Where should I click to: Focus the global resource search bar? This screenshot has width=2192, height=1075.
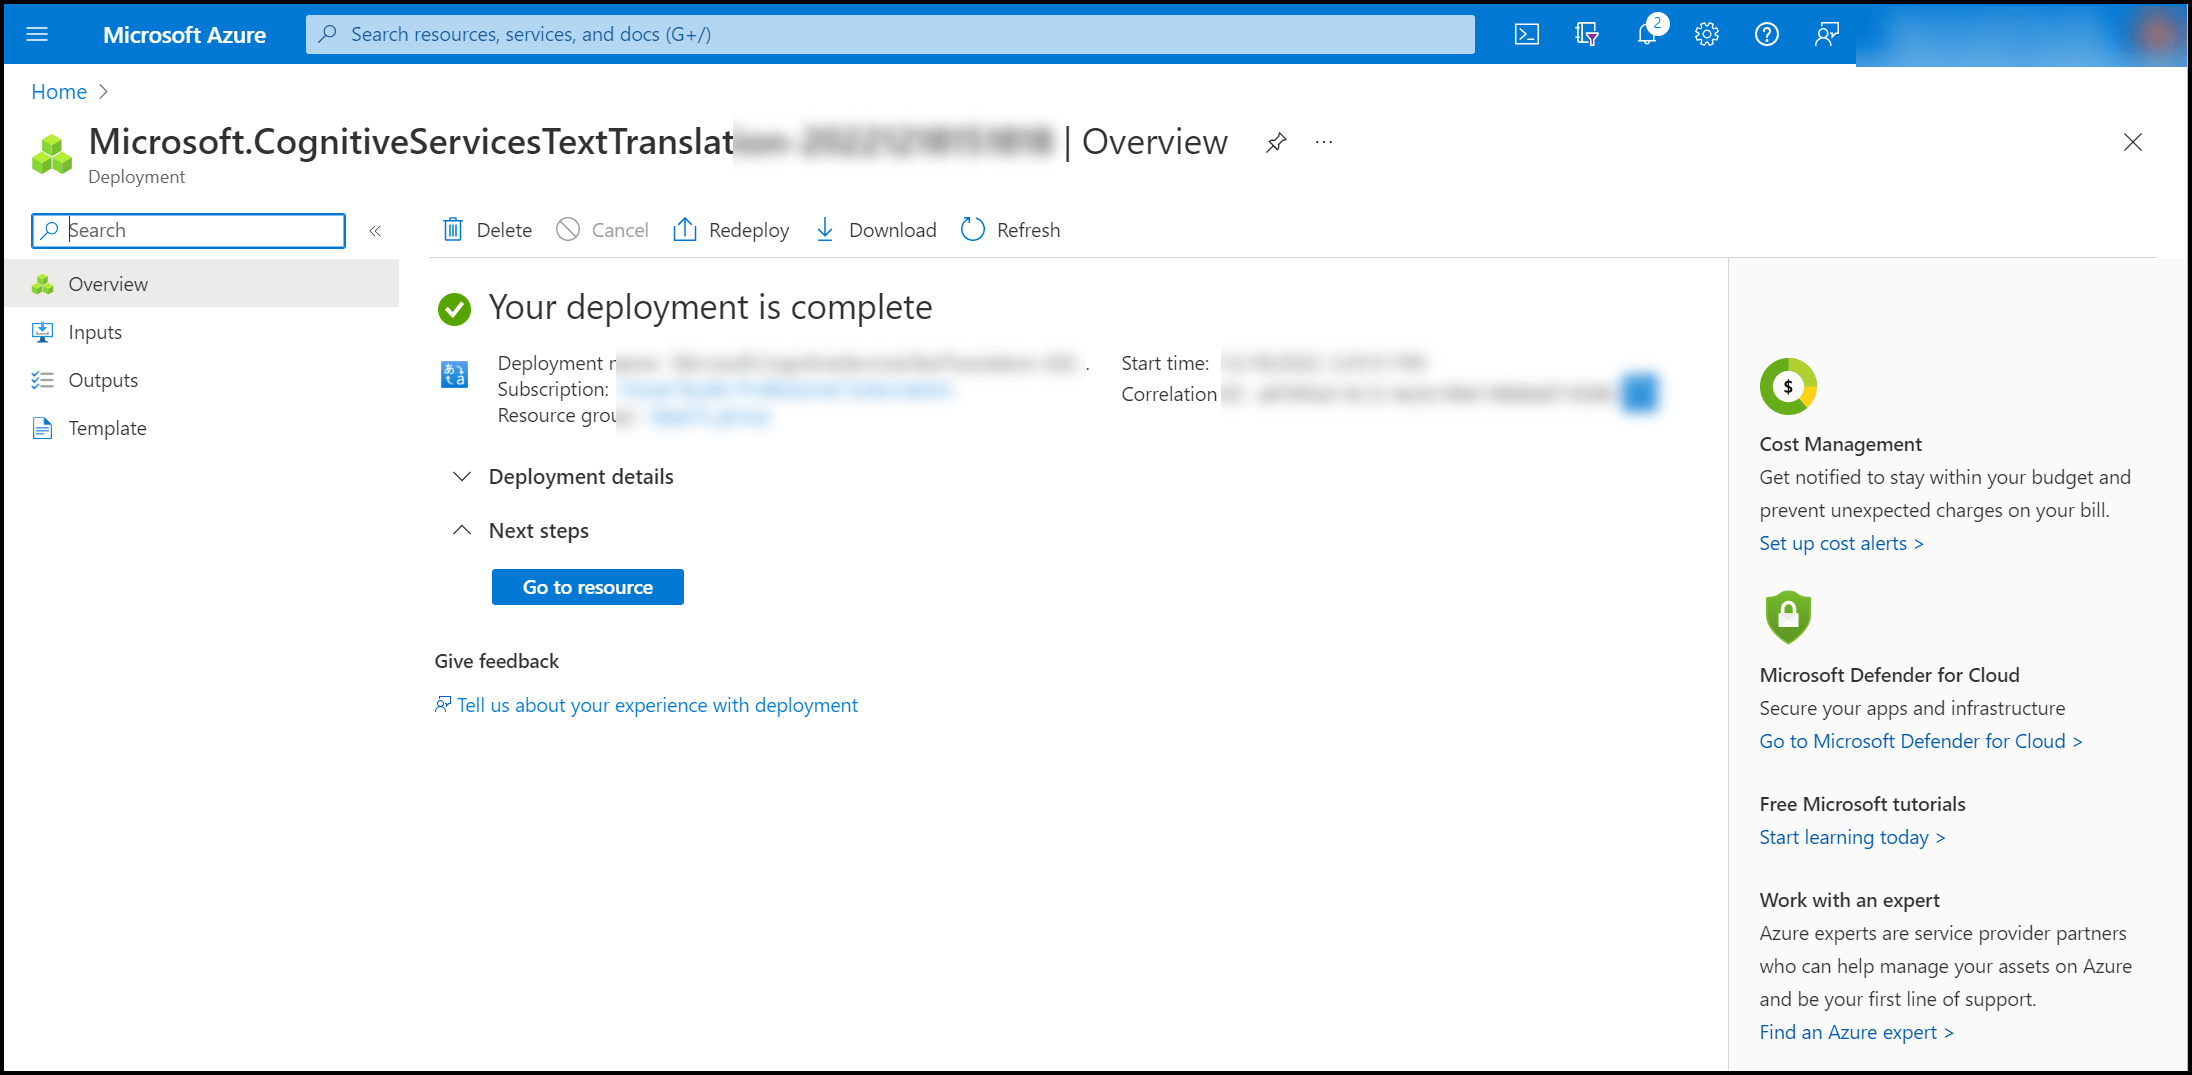click(x=890, y=34)
